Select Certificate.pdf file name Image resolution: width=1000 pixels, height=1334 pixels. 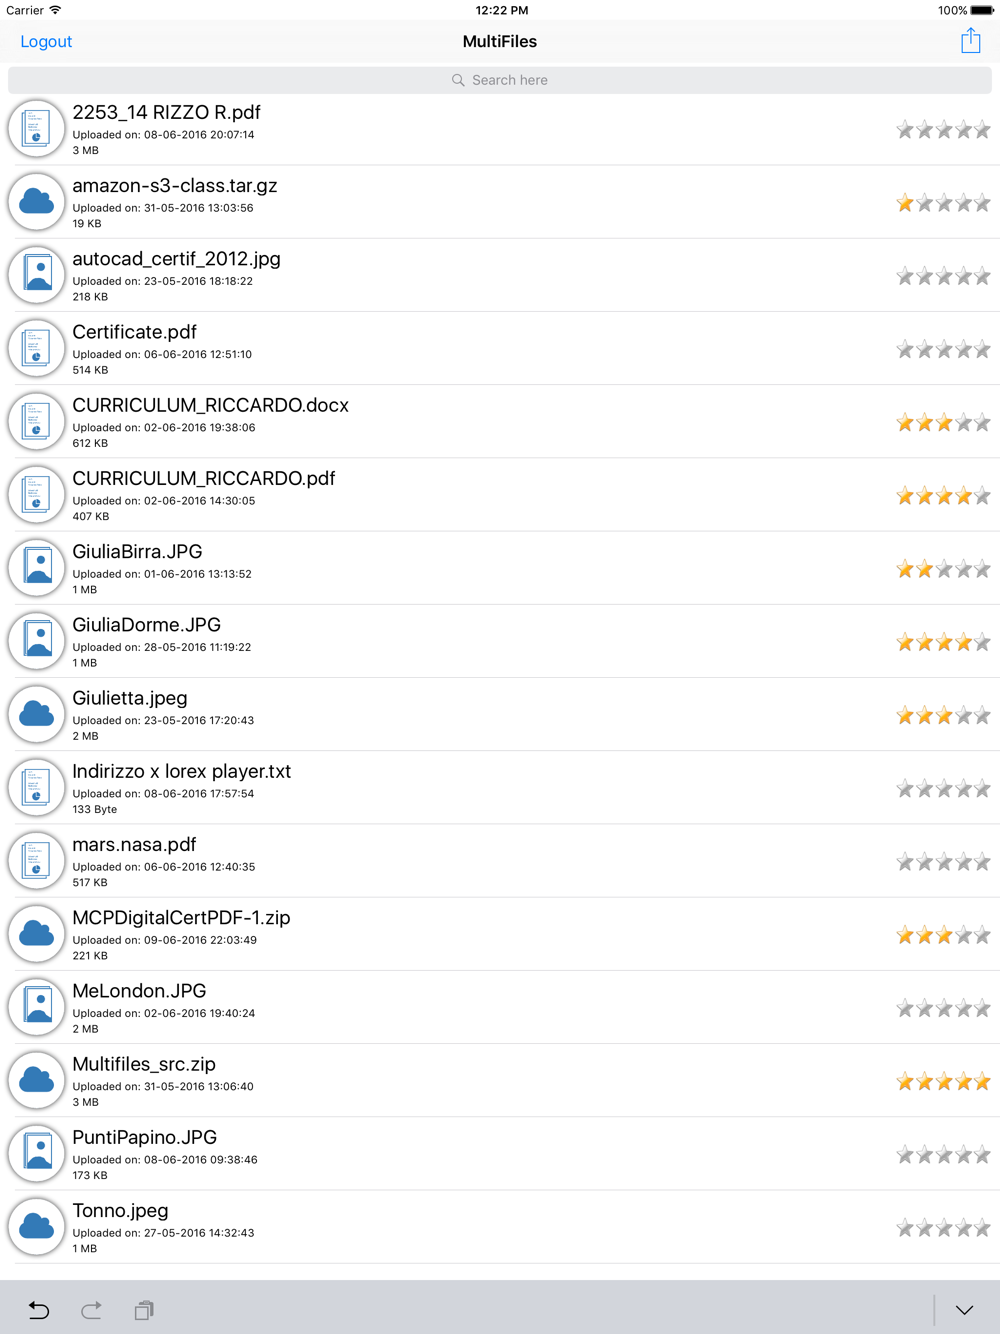pyautogui.click(x=134, y=332)
